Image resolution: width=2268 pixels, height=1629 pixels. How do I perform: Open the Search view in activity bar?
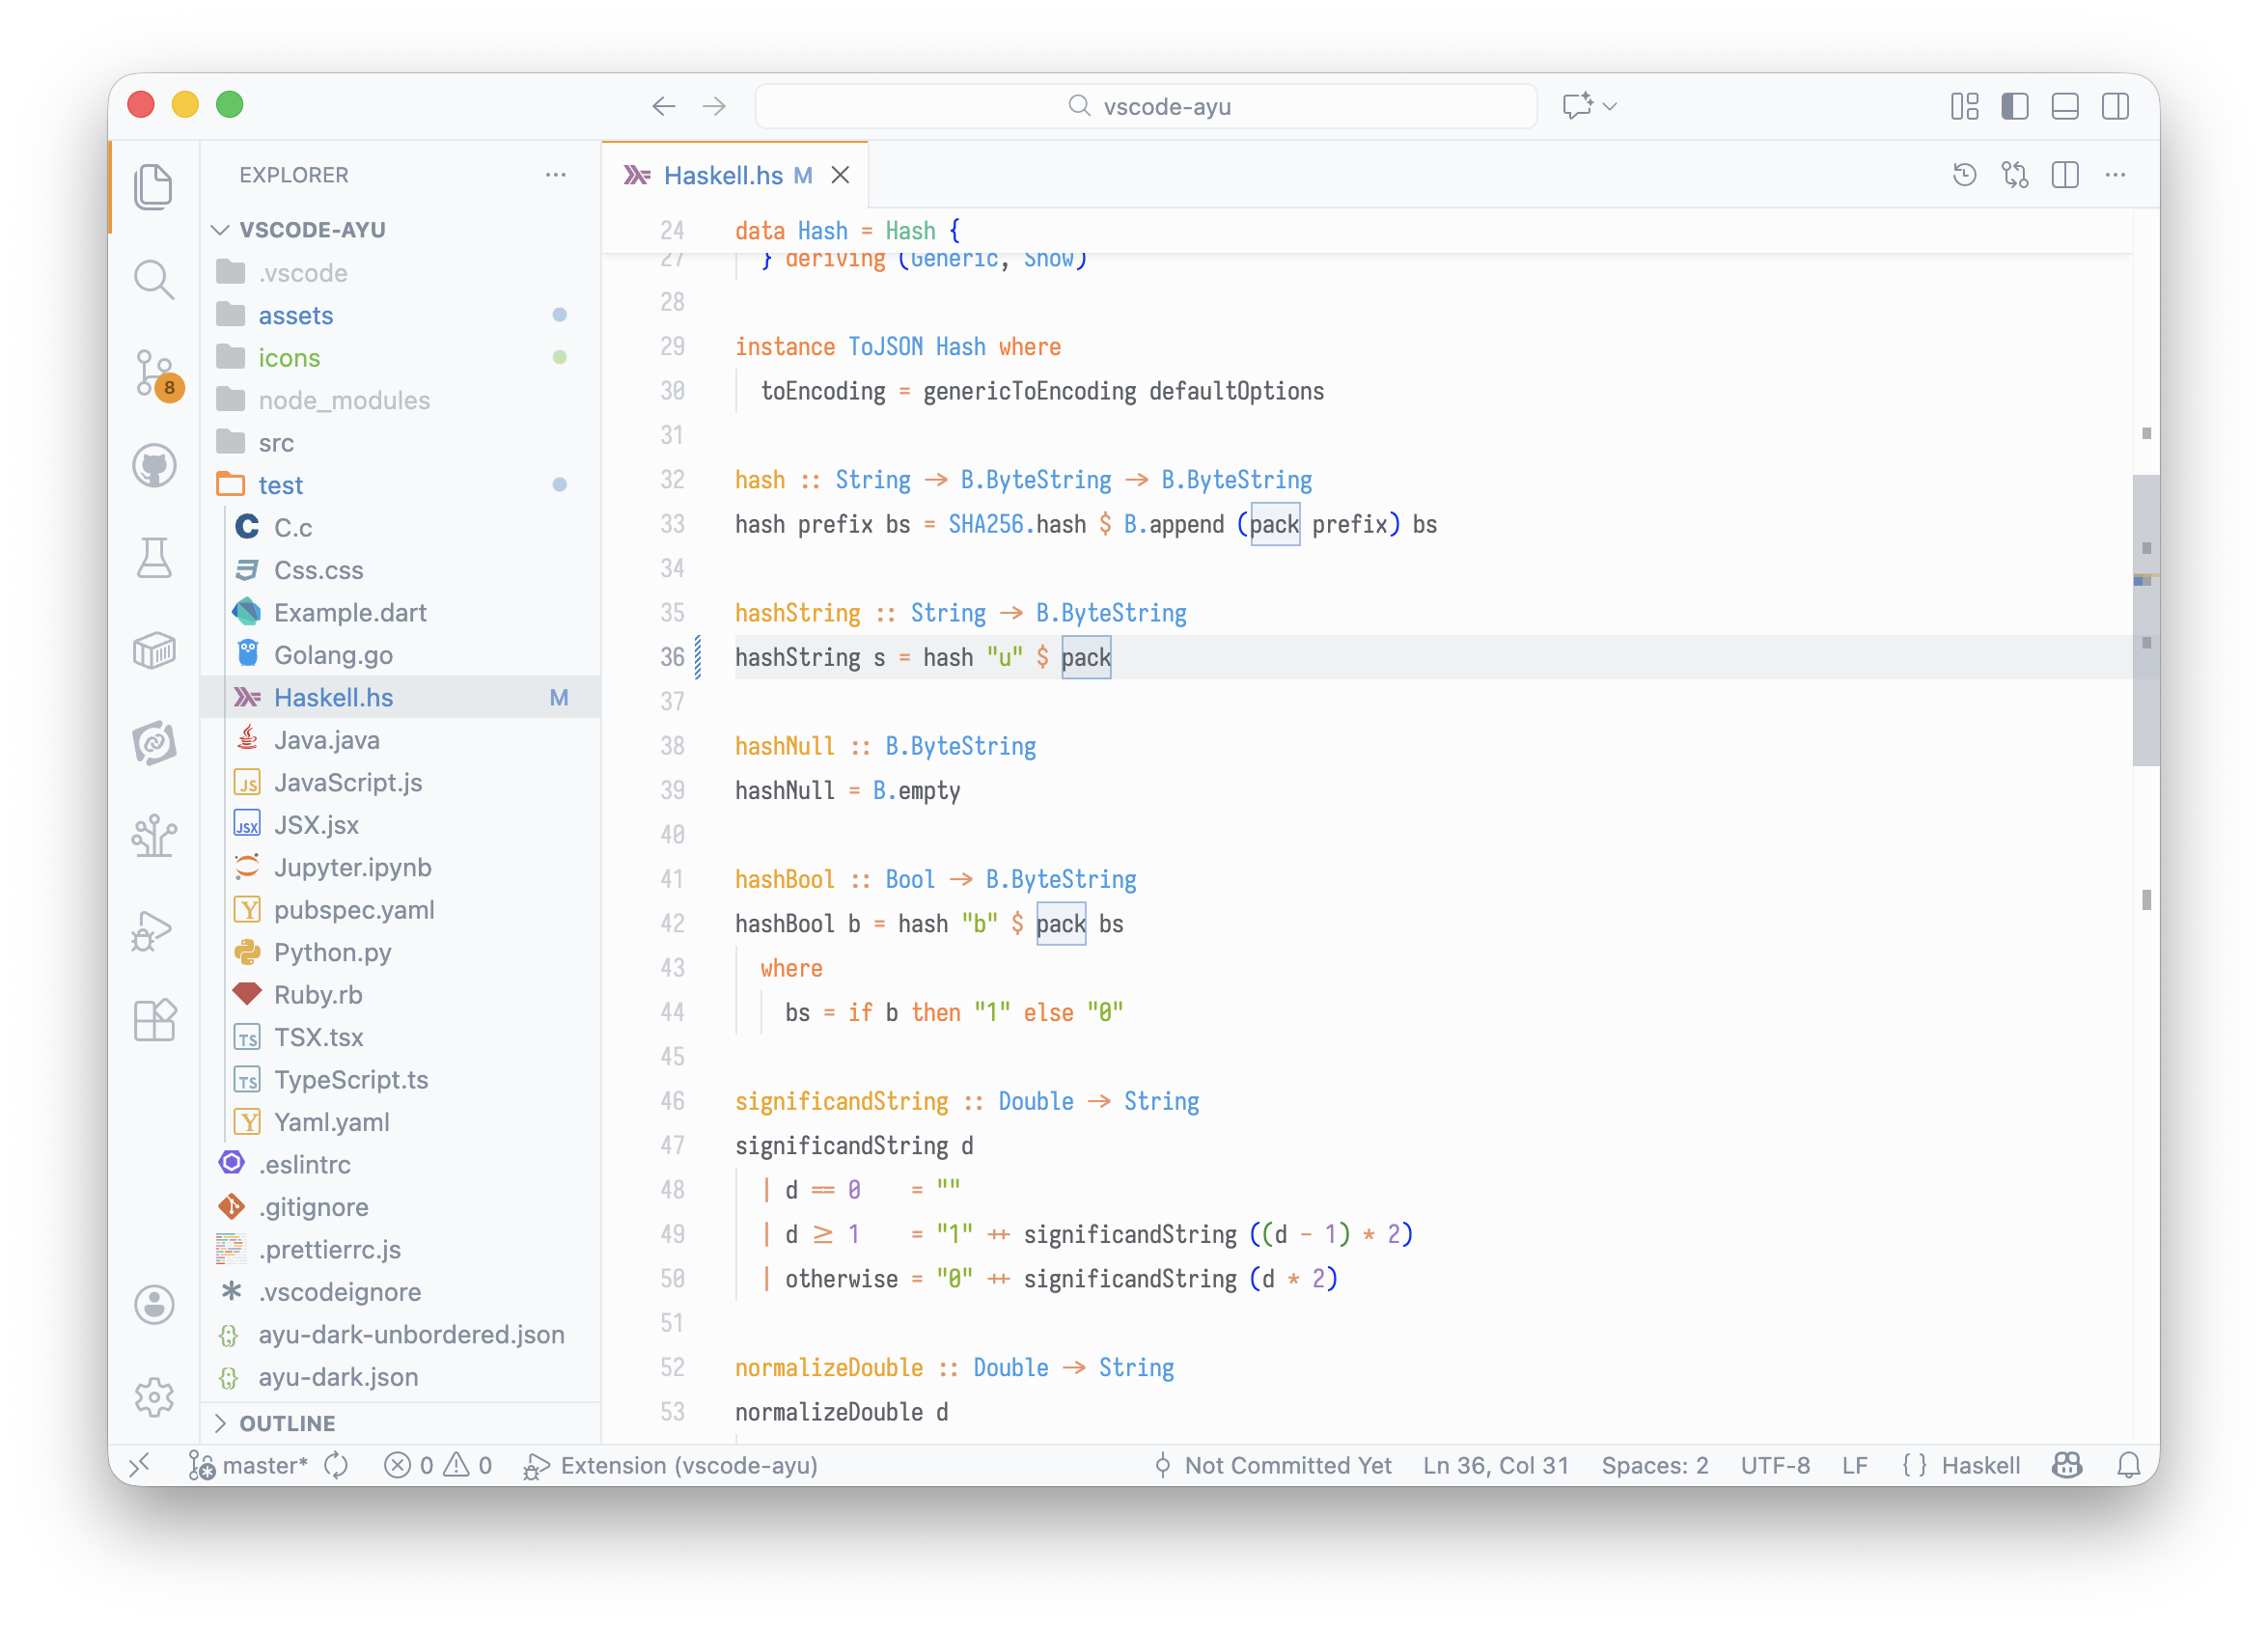tap(155, 280)
